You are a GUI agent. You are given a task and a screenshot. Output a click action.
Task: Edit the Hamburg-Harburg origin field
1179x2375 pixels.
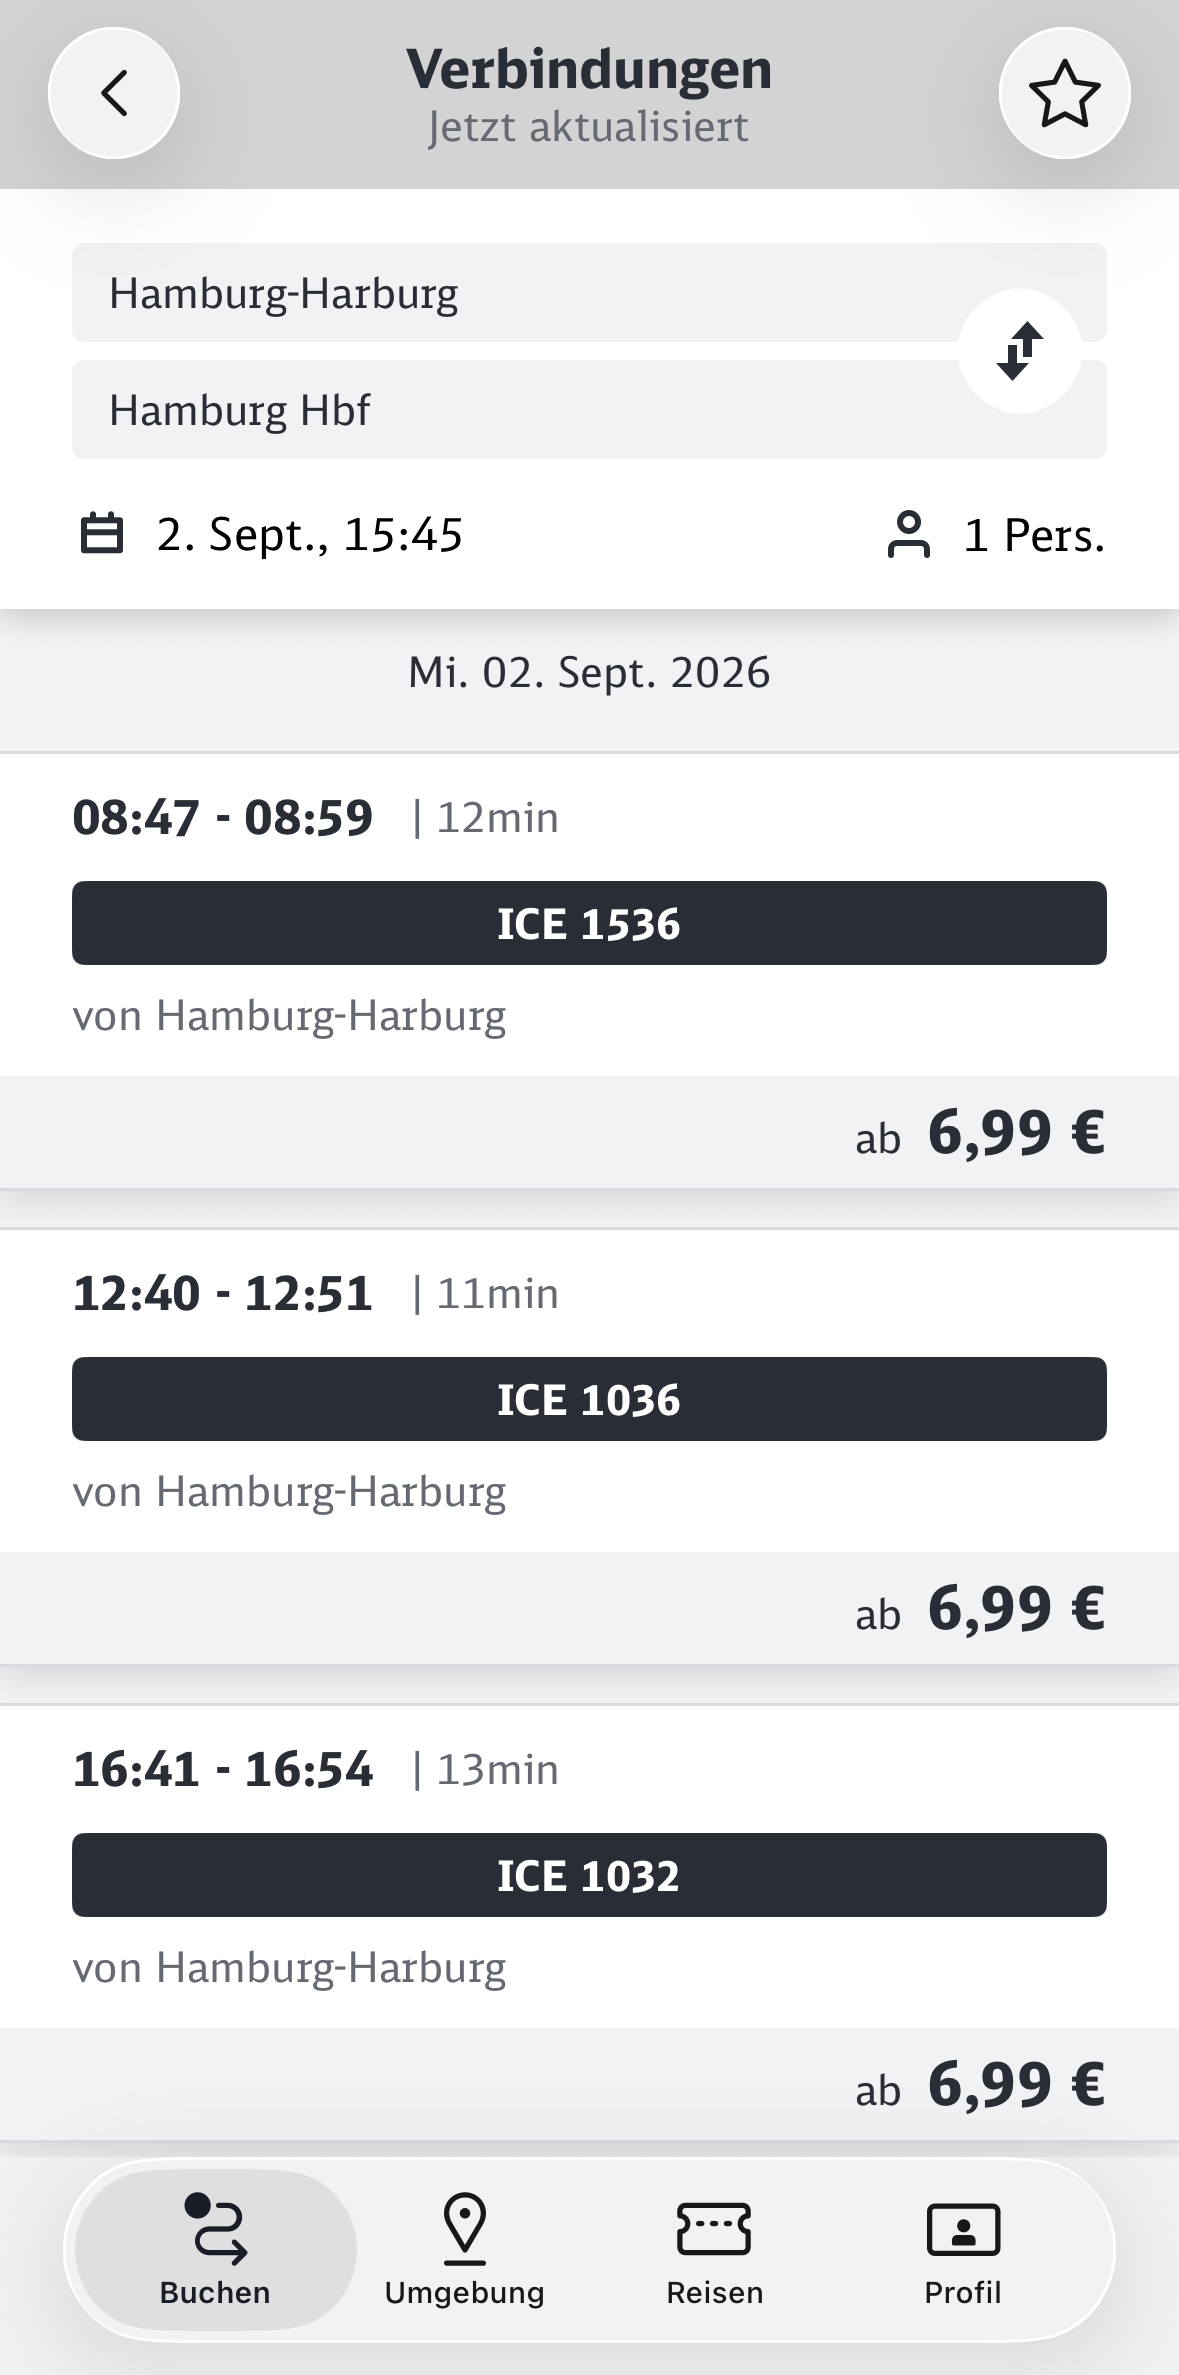point(589,293)
